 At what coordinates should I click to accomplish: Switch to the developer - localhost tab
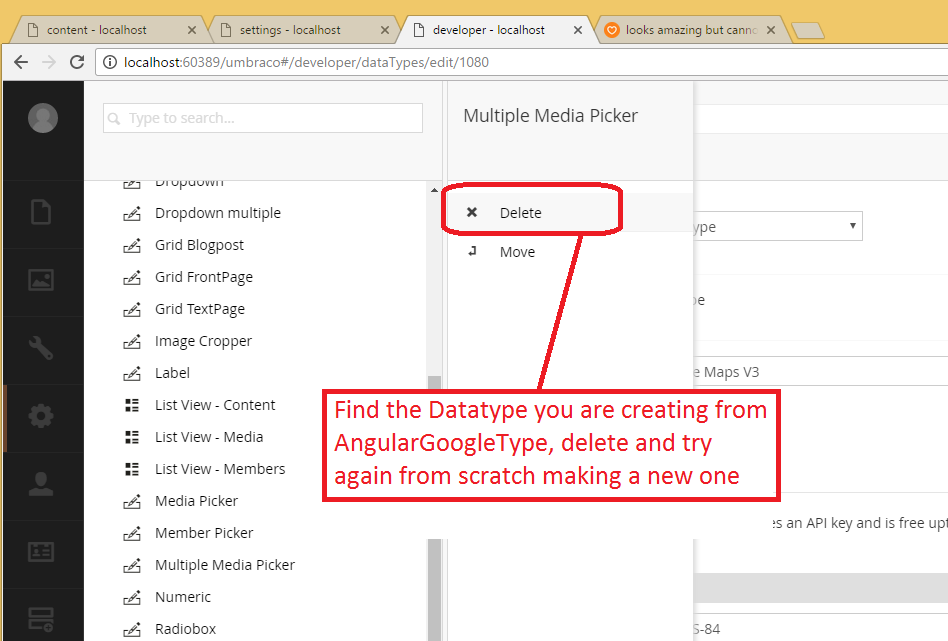click(496, 30)
